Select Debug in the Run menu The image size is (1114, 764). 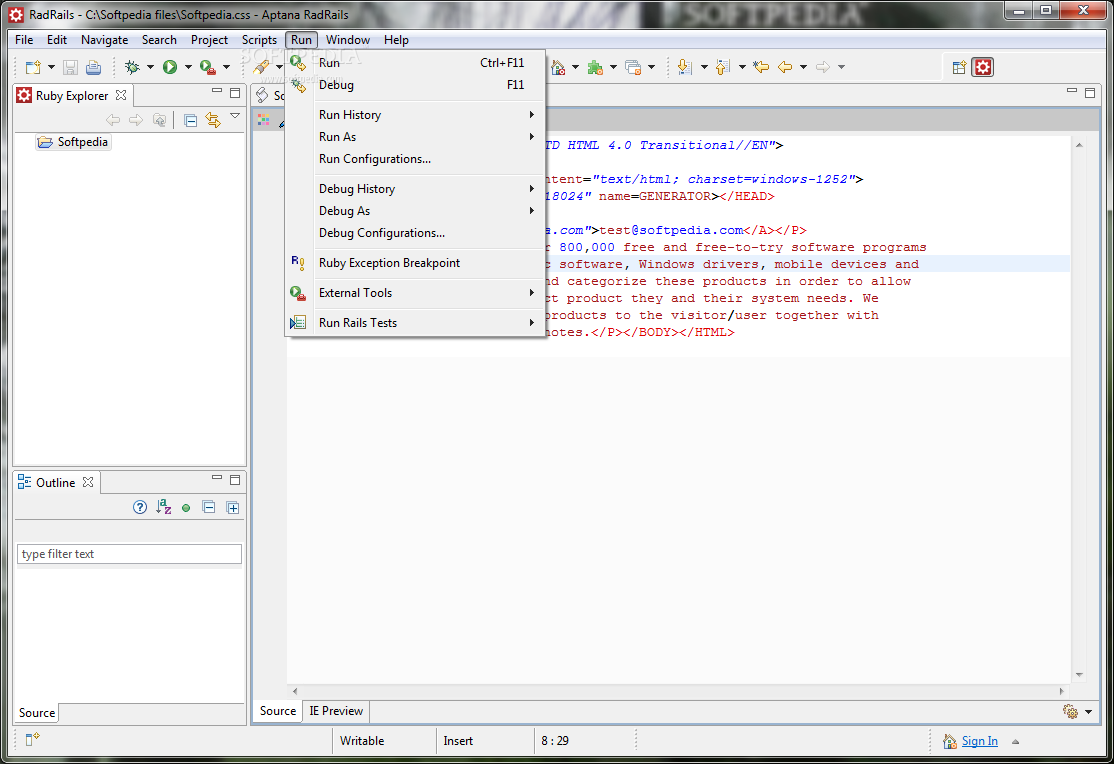coord(415,85)
